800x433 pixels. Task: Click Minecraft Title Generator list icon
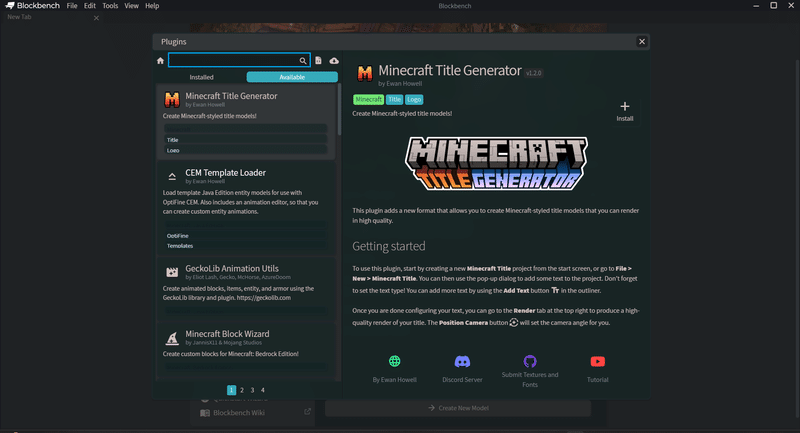point(172,99)
